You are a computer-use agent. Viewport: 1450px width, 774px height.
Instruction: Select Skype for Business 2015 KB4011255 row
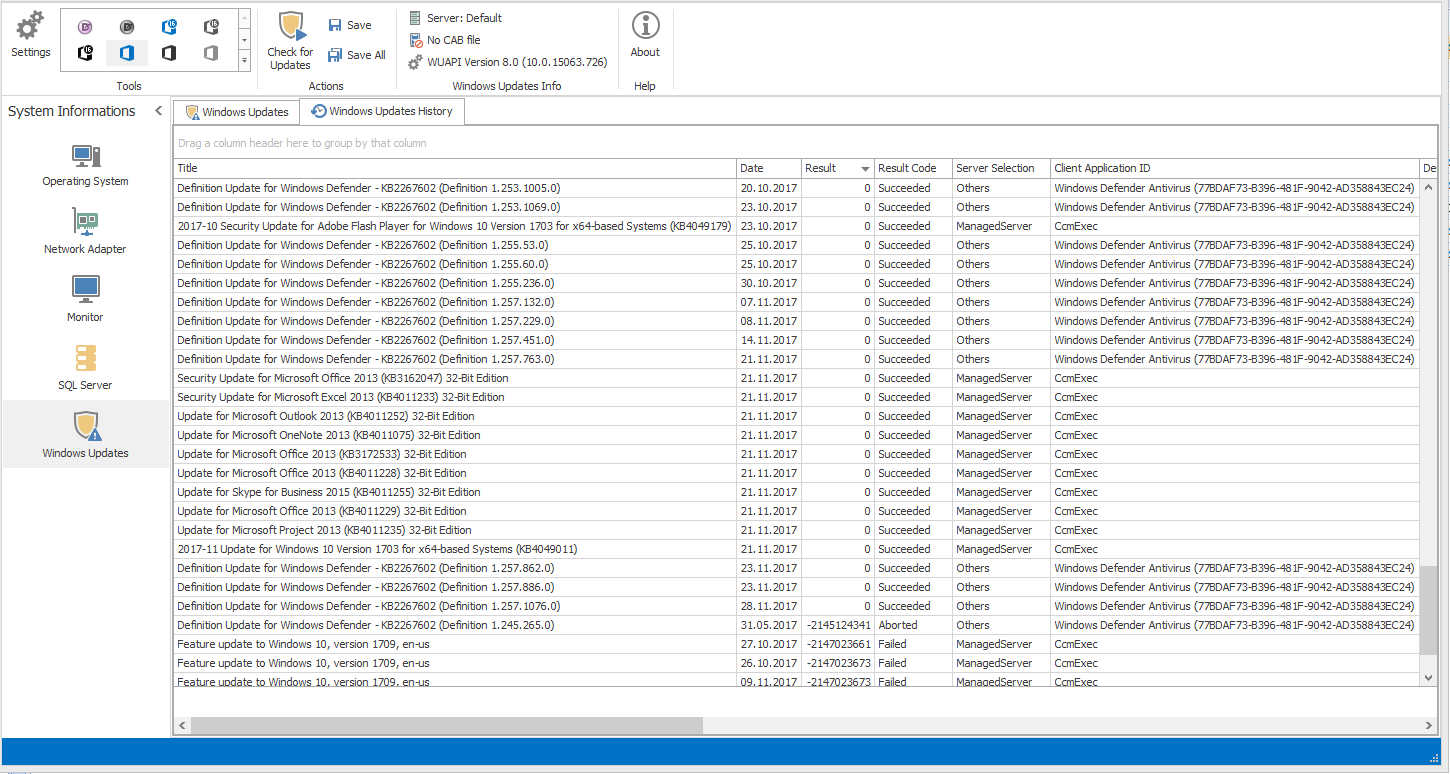797,492
